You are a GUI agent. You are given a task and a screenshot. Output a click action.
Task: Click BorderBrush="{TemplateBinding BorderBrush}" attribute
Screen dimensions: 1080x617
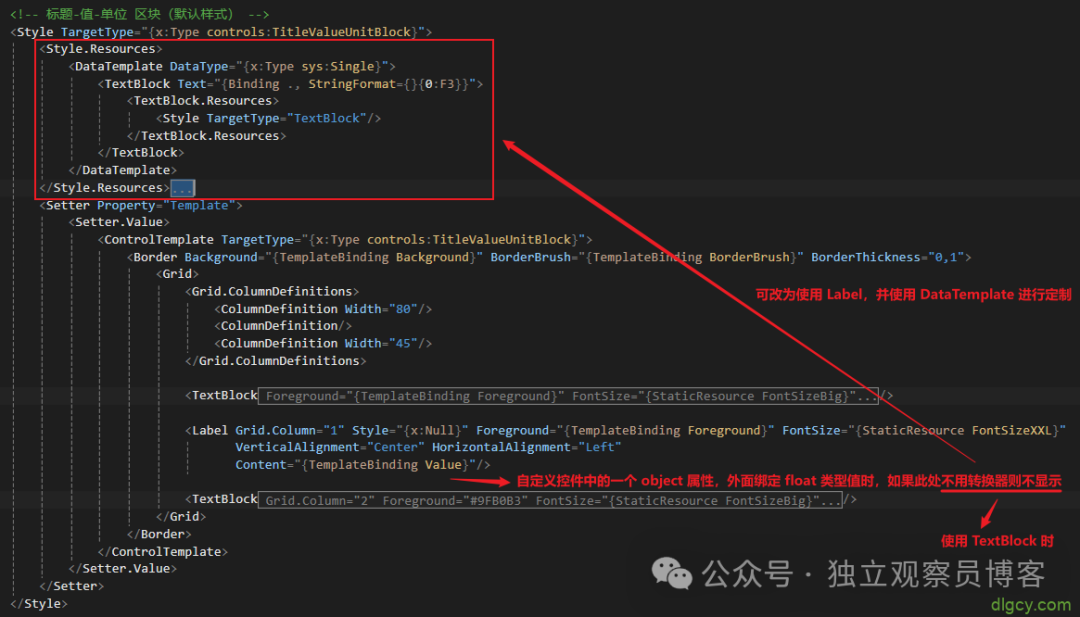click(x=647, y=257)
